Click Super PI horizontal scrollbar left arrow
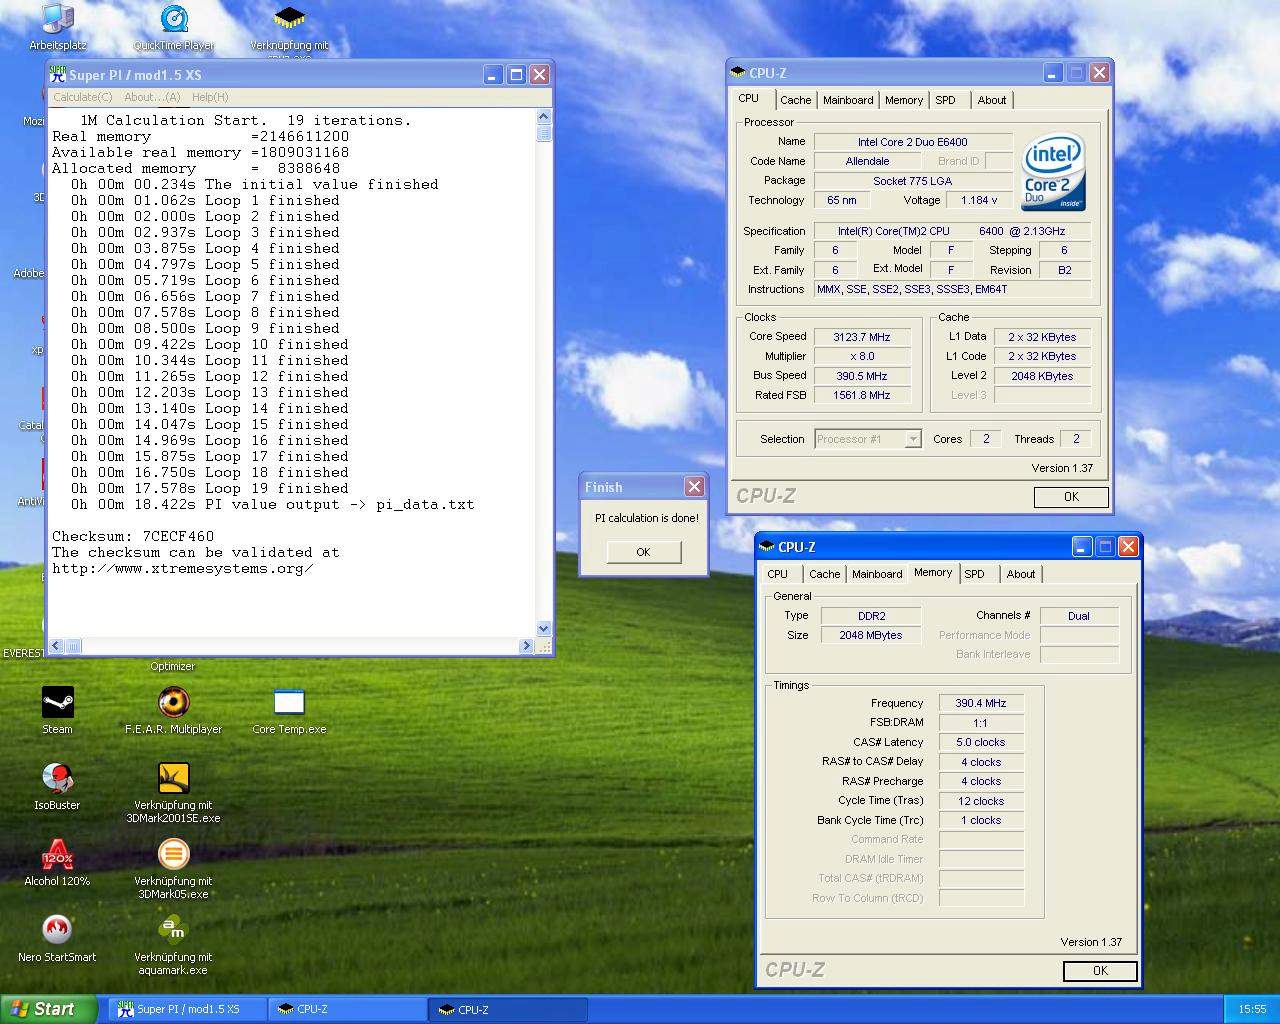The height and width of the screenshot is (1024, 1280). (56, 646)
